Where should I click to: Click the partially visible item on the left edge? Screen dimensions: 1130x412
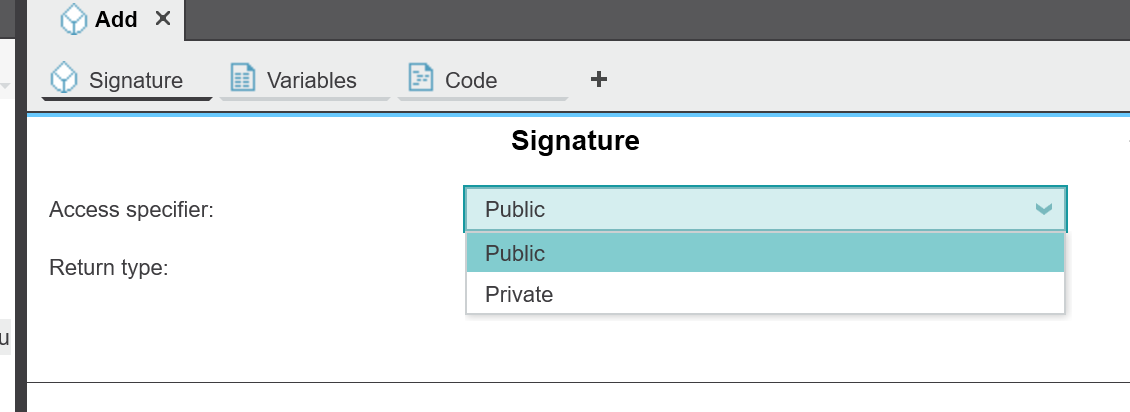[5, 337]
